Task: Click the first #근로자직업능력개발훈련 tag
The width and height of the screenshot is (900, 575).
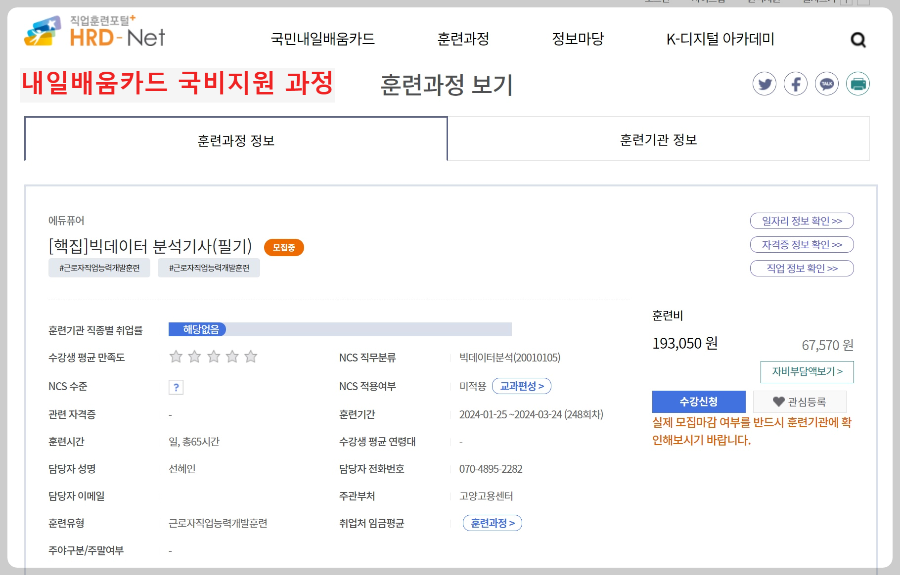Action: tap(99, 268)
